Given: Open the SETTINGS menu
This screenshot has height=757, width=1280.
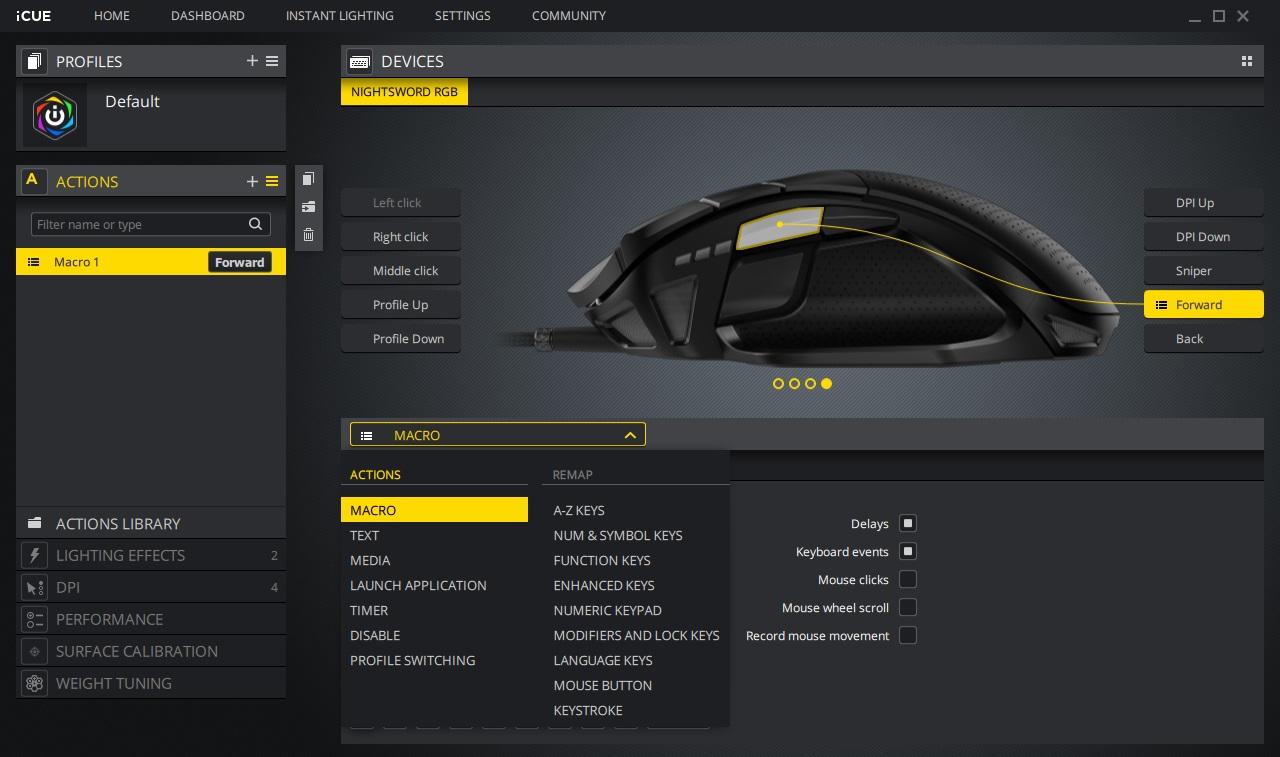Looking at the screenshot, I should tap(463, 16).
